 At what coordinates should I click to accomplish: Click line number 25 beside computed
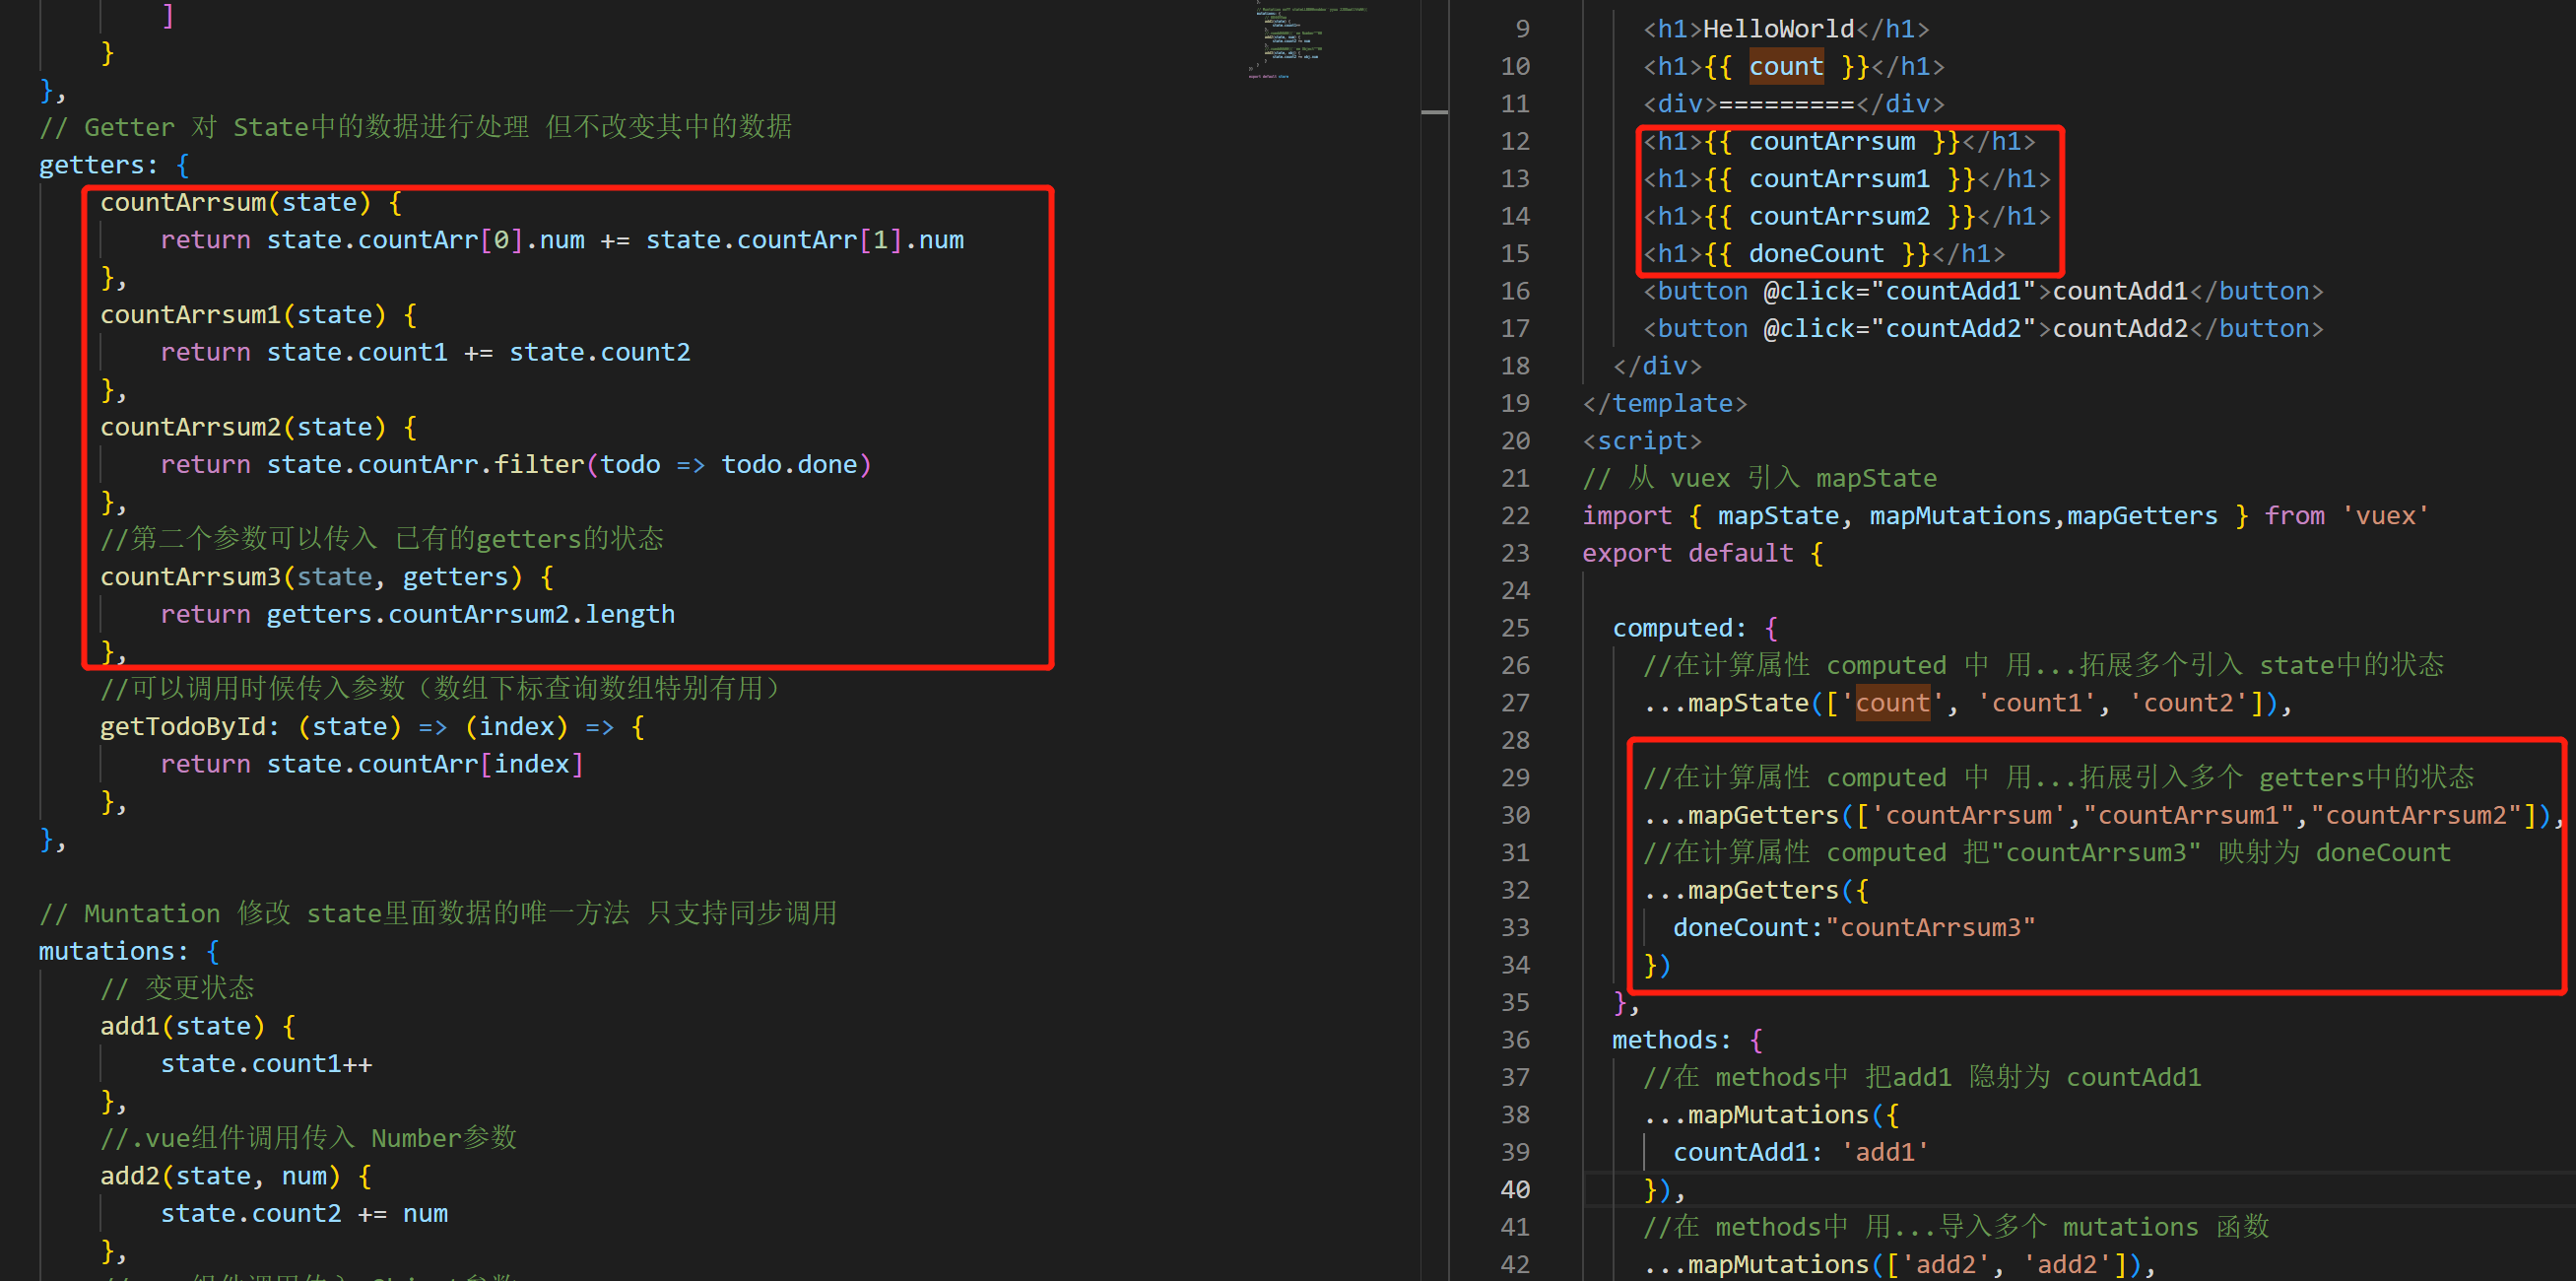[1514, 628]
